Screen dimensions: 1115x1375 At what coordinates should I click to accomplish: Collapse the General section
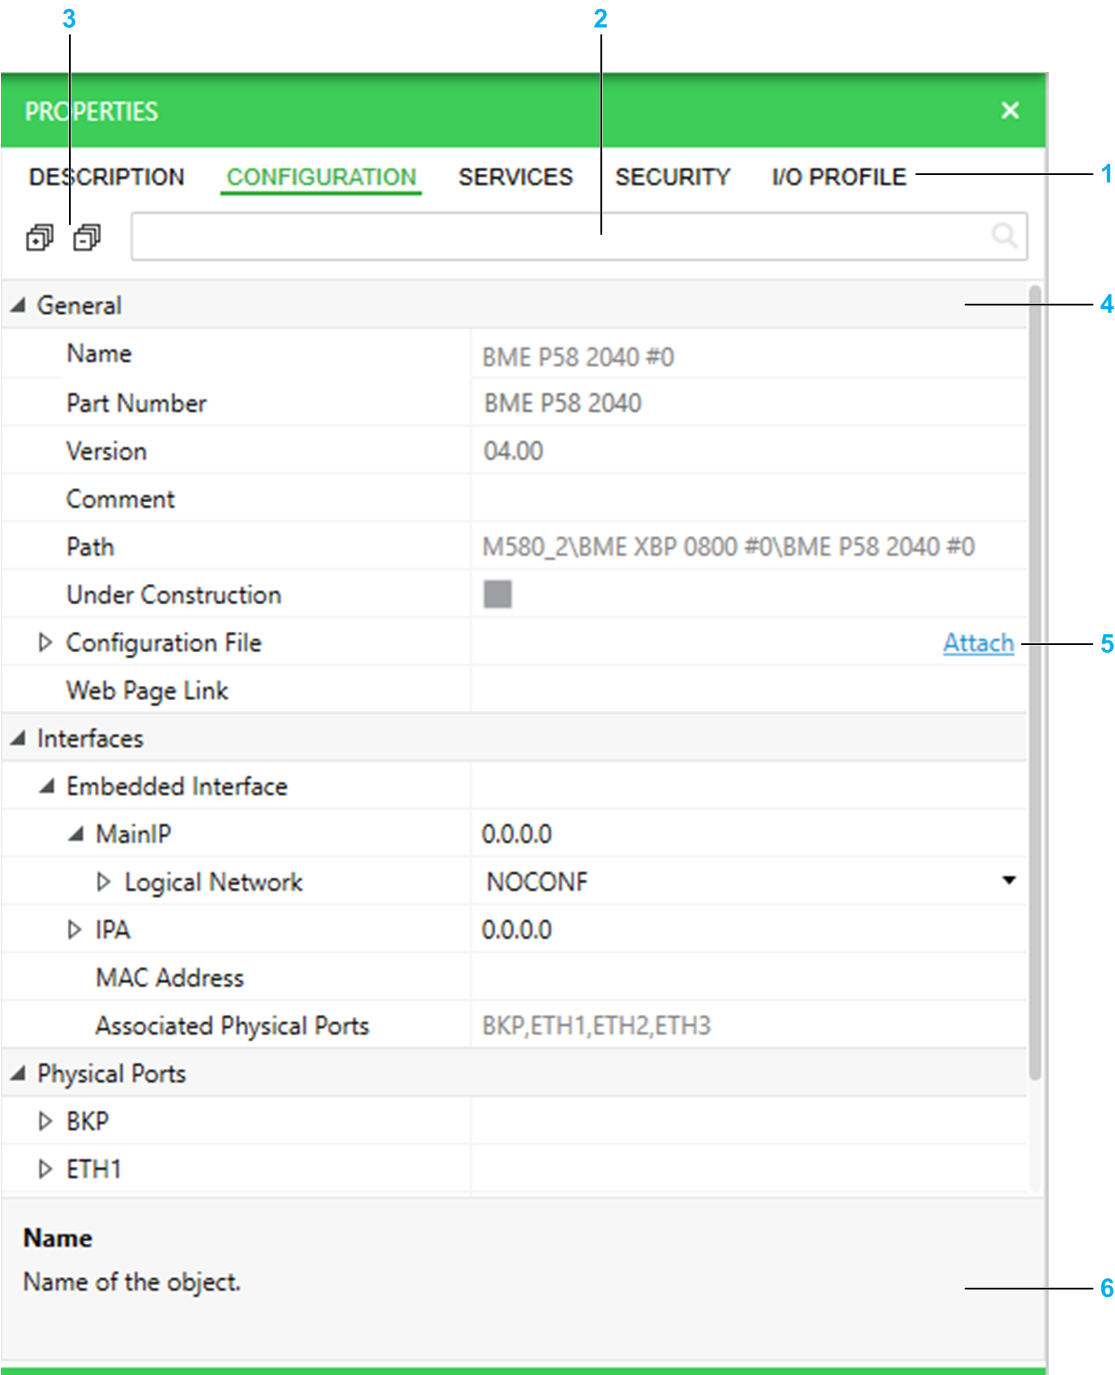18,306
